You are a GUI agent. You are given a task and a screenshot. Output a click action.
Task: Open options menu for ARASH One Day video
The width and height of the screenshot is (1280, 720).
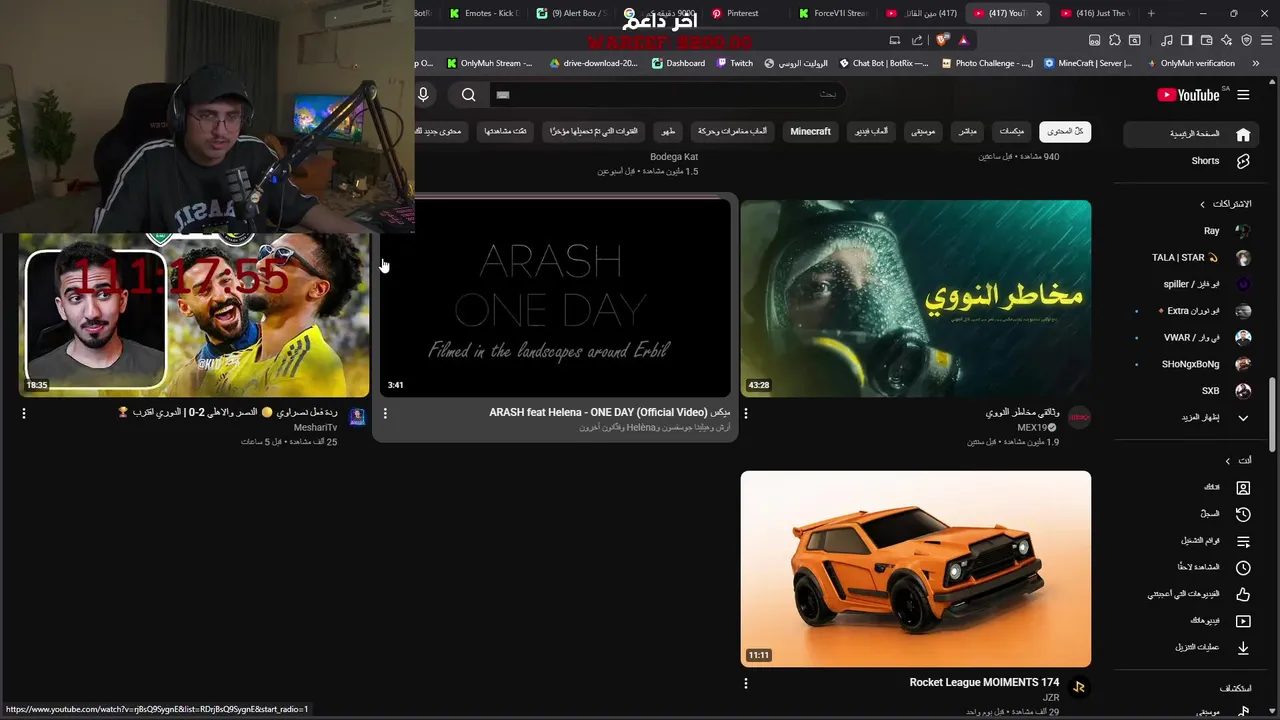(x=385, y=413)
